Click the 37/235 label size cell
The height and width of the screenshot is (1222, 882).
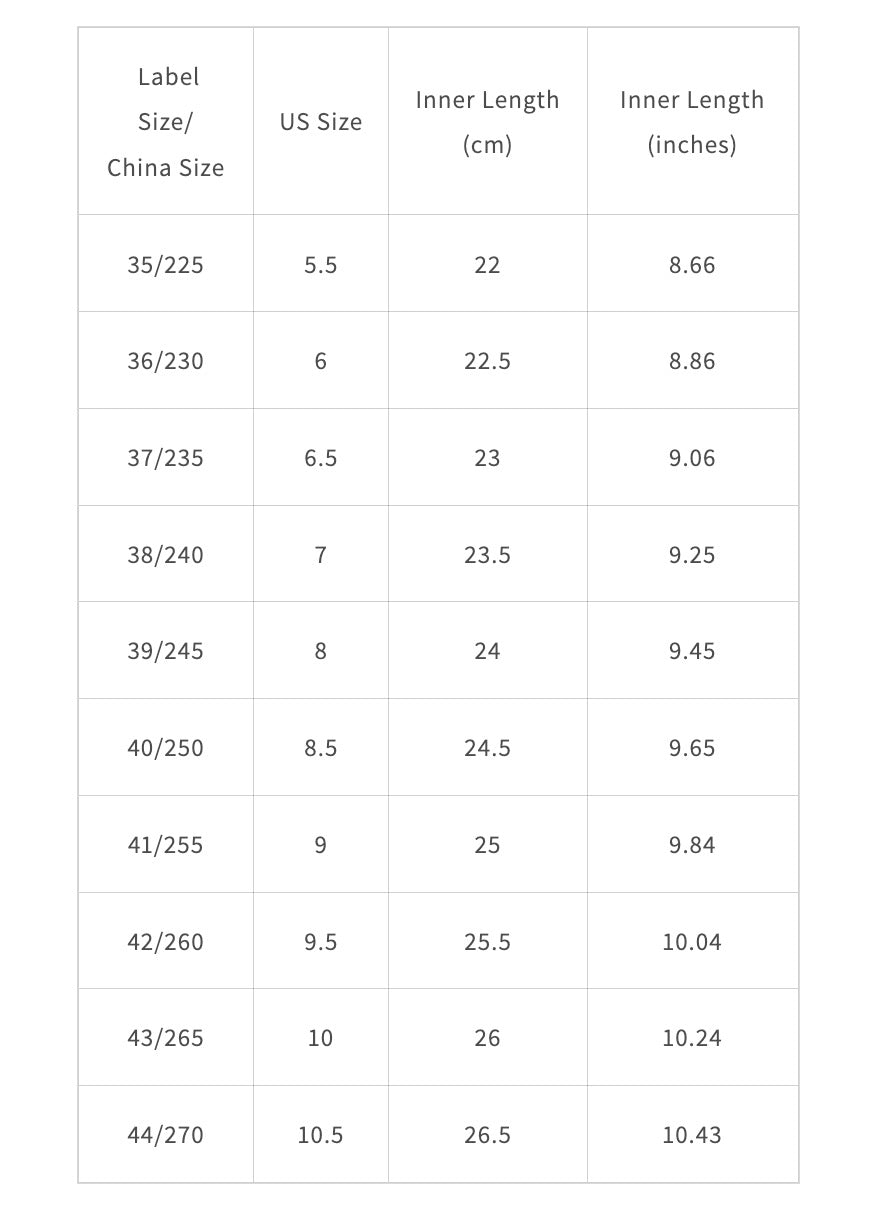point(166,458)
